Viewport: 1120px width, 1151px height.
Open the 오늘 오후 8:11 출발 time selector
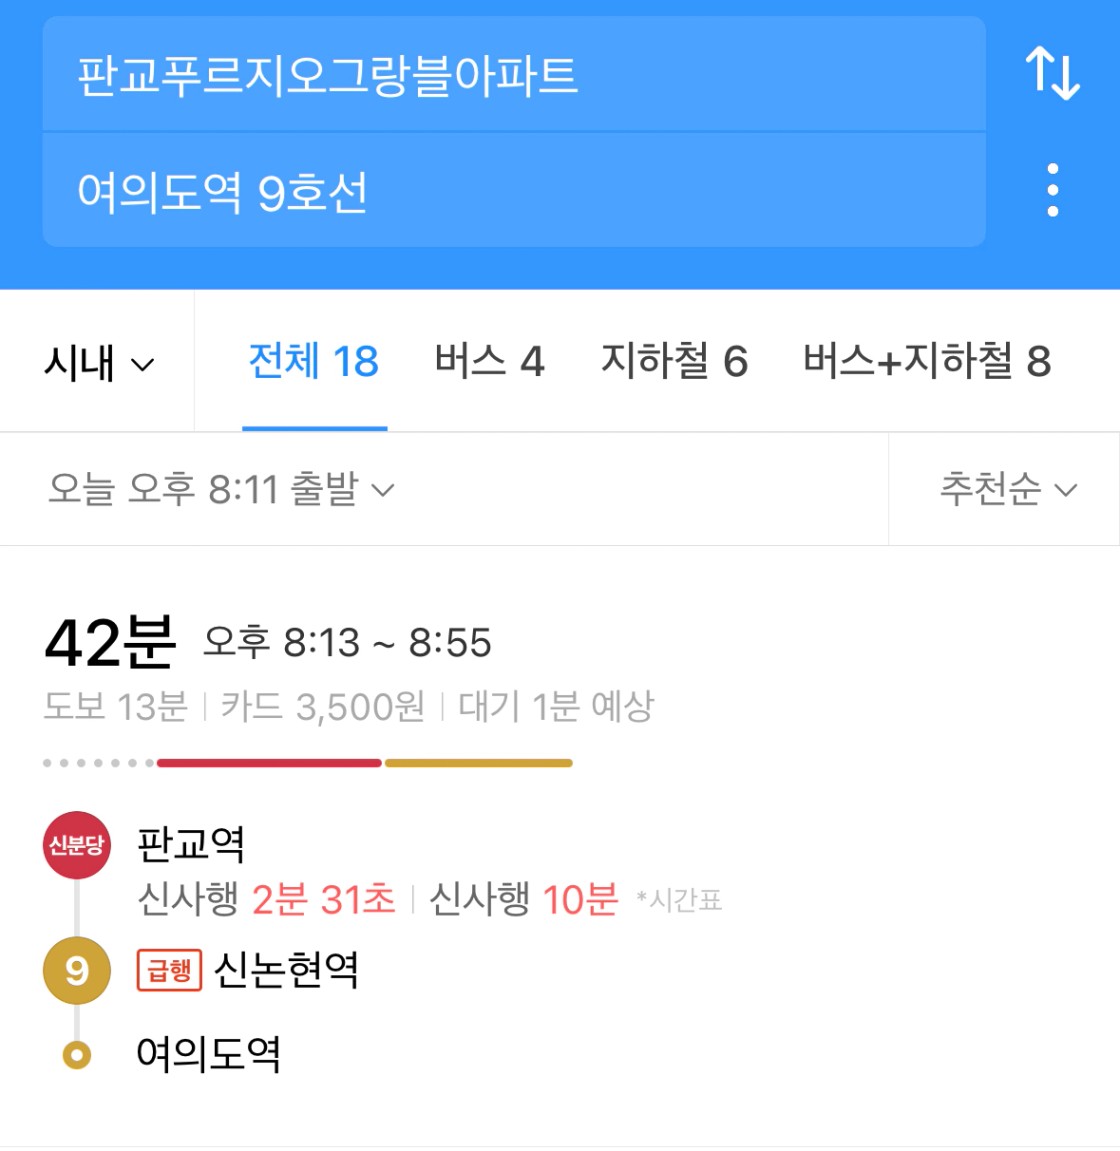[x=222, y=489]
